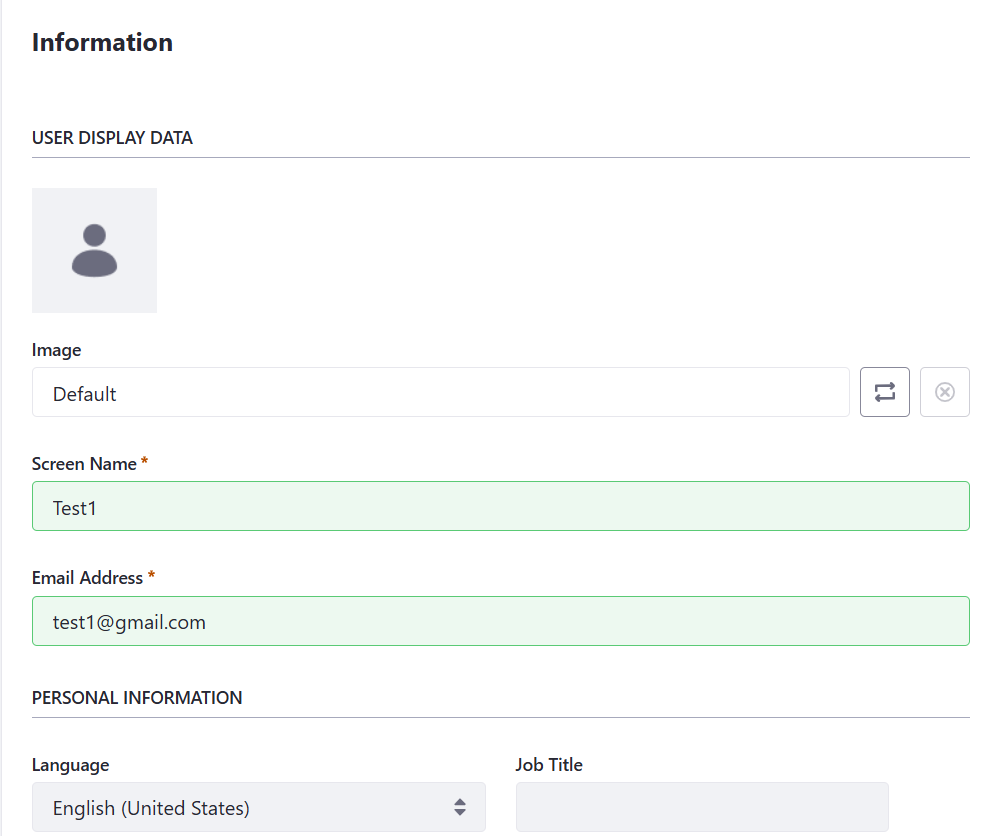
Task: Select the USER DISPLAY DATA section header
Action: pyautogui.click(x=112, y=138)
